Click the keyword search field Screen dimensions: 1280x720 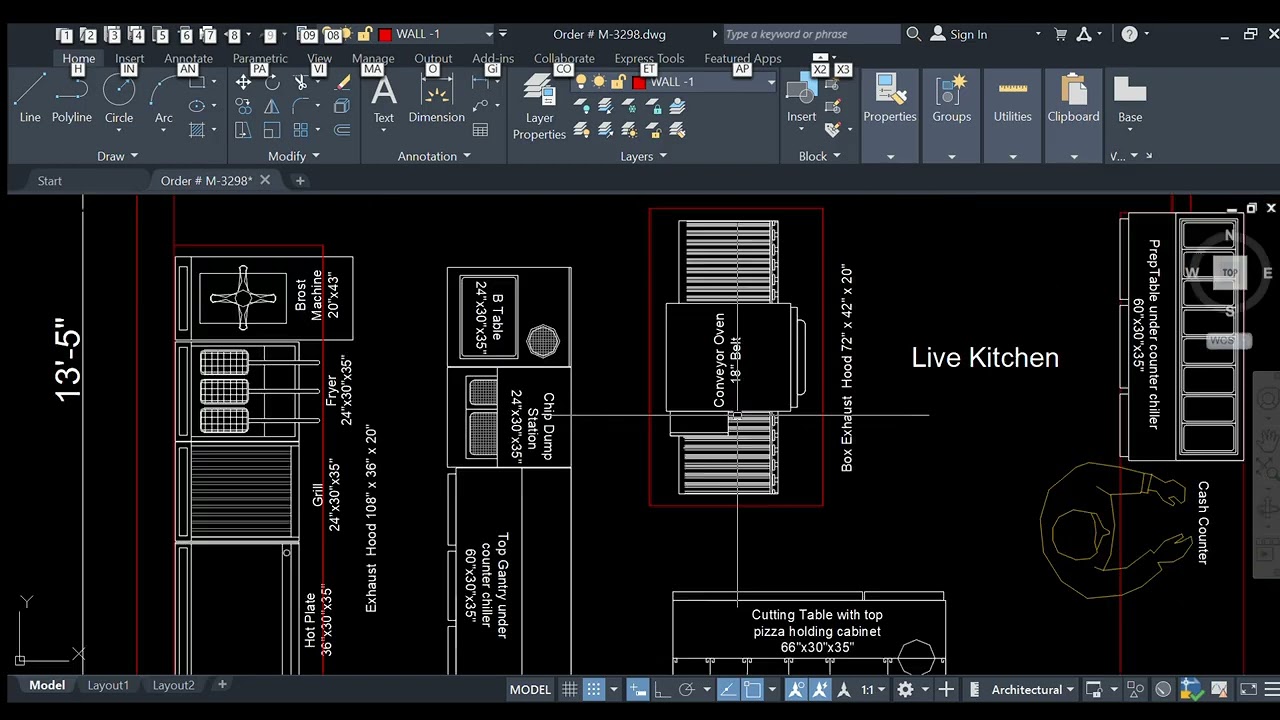(x=811, y=34)
